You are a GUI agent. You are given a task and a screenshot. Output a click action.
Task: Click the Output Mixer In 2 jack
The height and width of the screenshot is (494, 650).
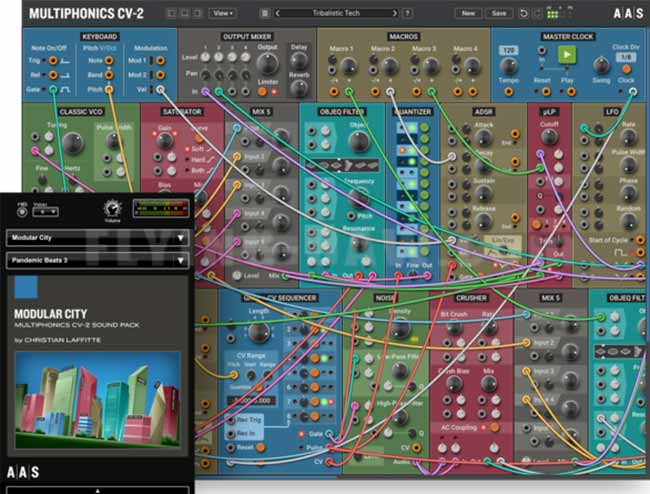pos(219,92)
